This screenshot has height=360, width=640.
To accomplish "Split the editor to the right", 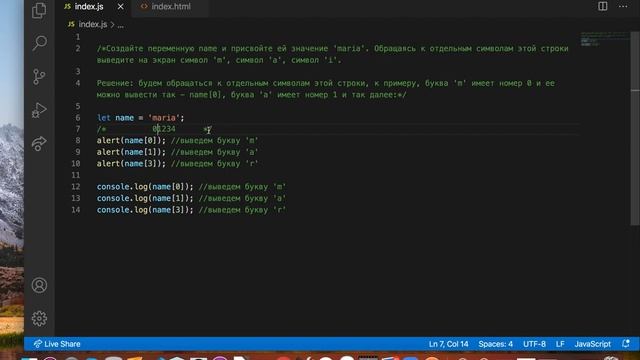I will tap(602, 6).
